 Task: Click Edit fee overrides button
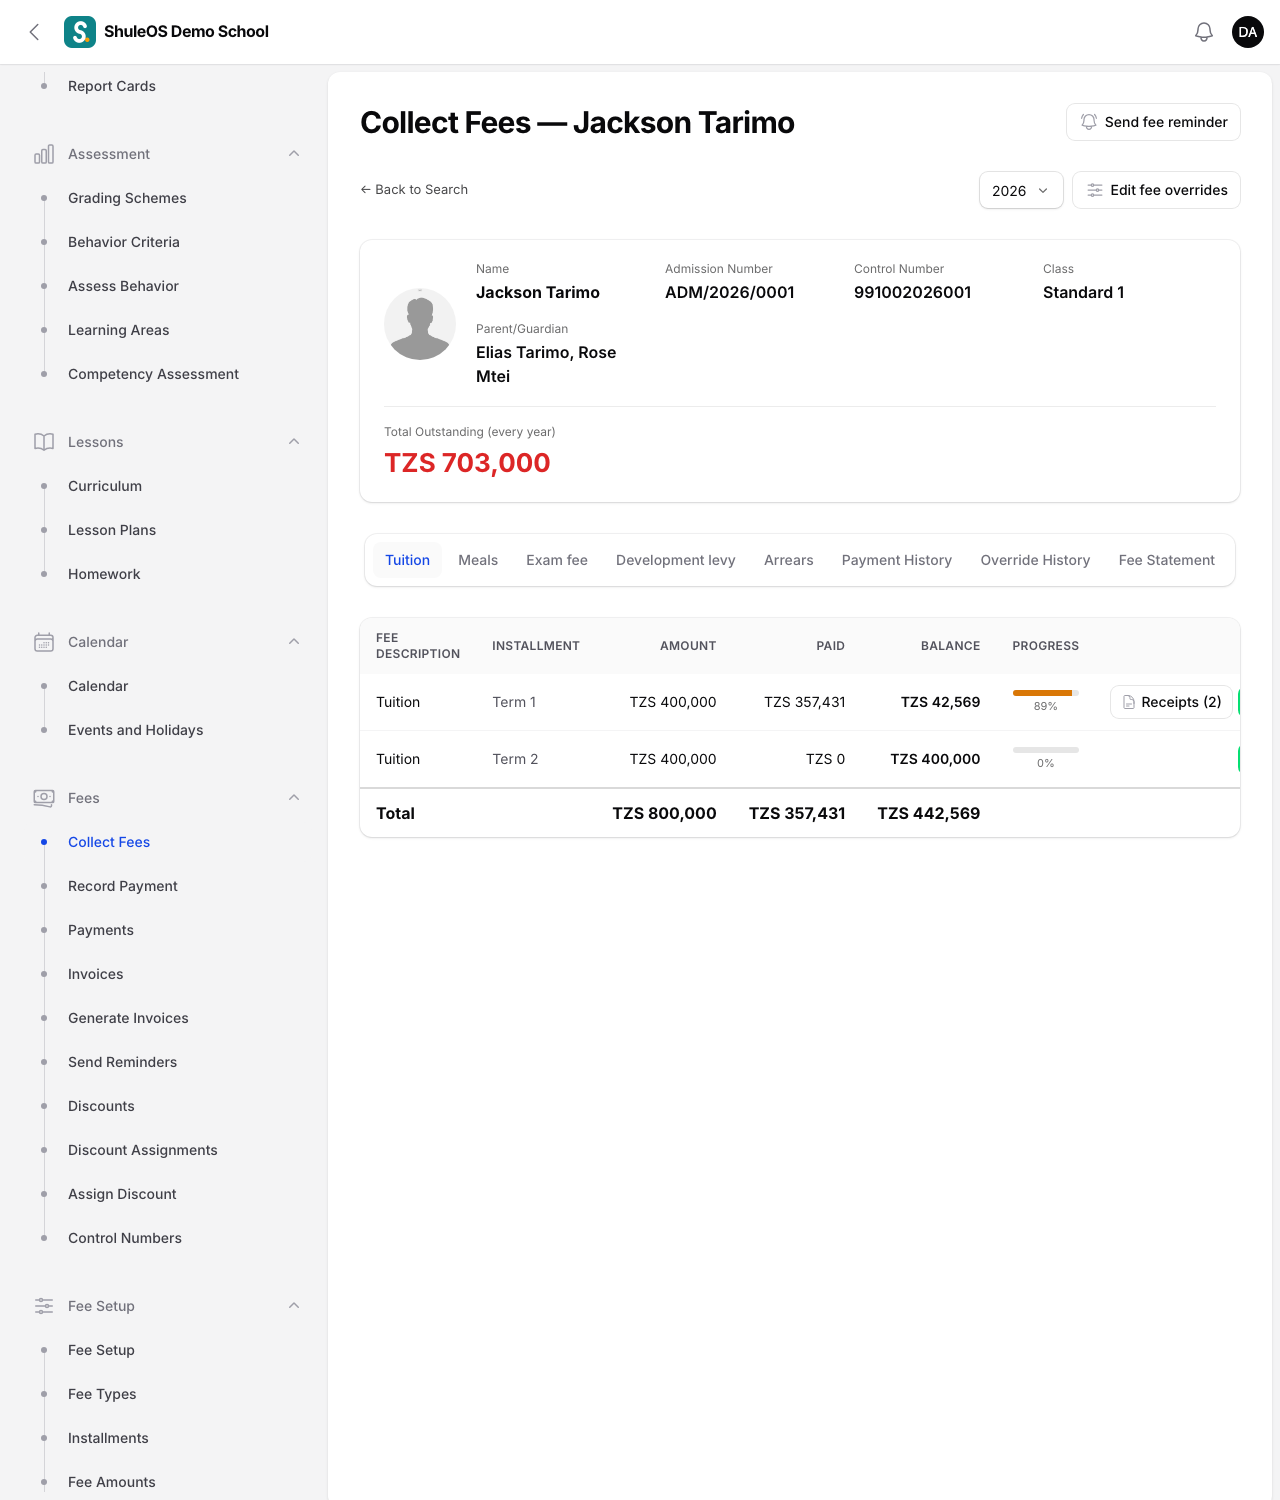tap(1156, 190)
